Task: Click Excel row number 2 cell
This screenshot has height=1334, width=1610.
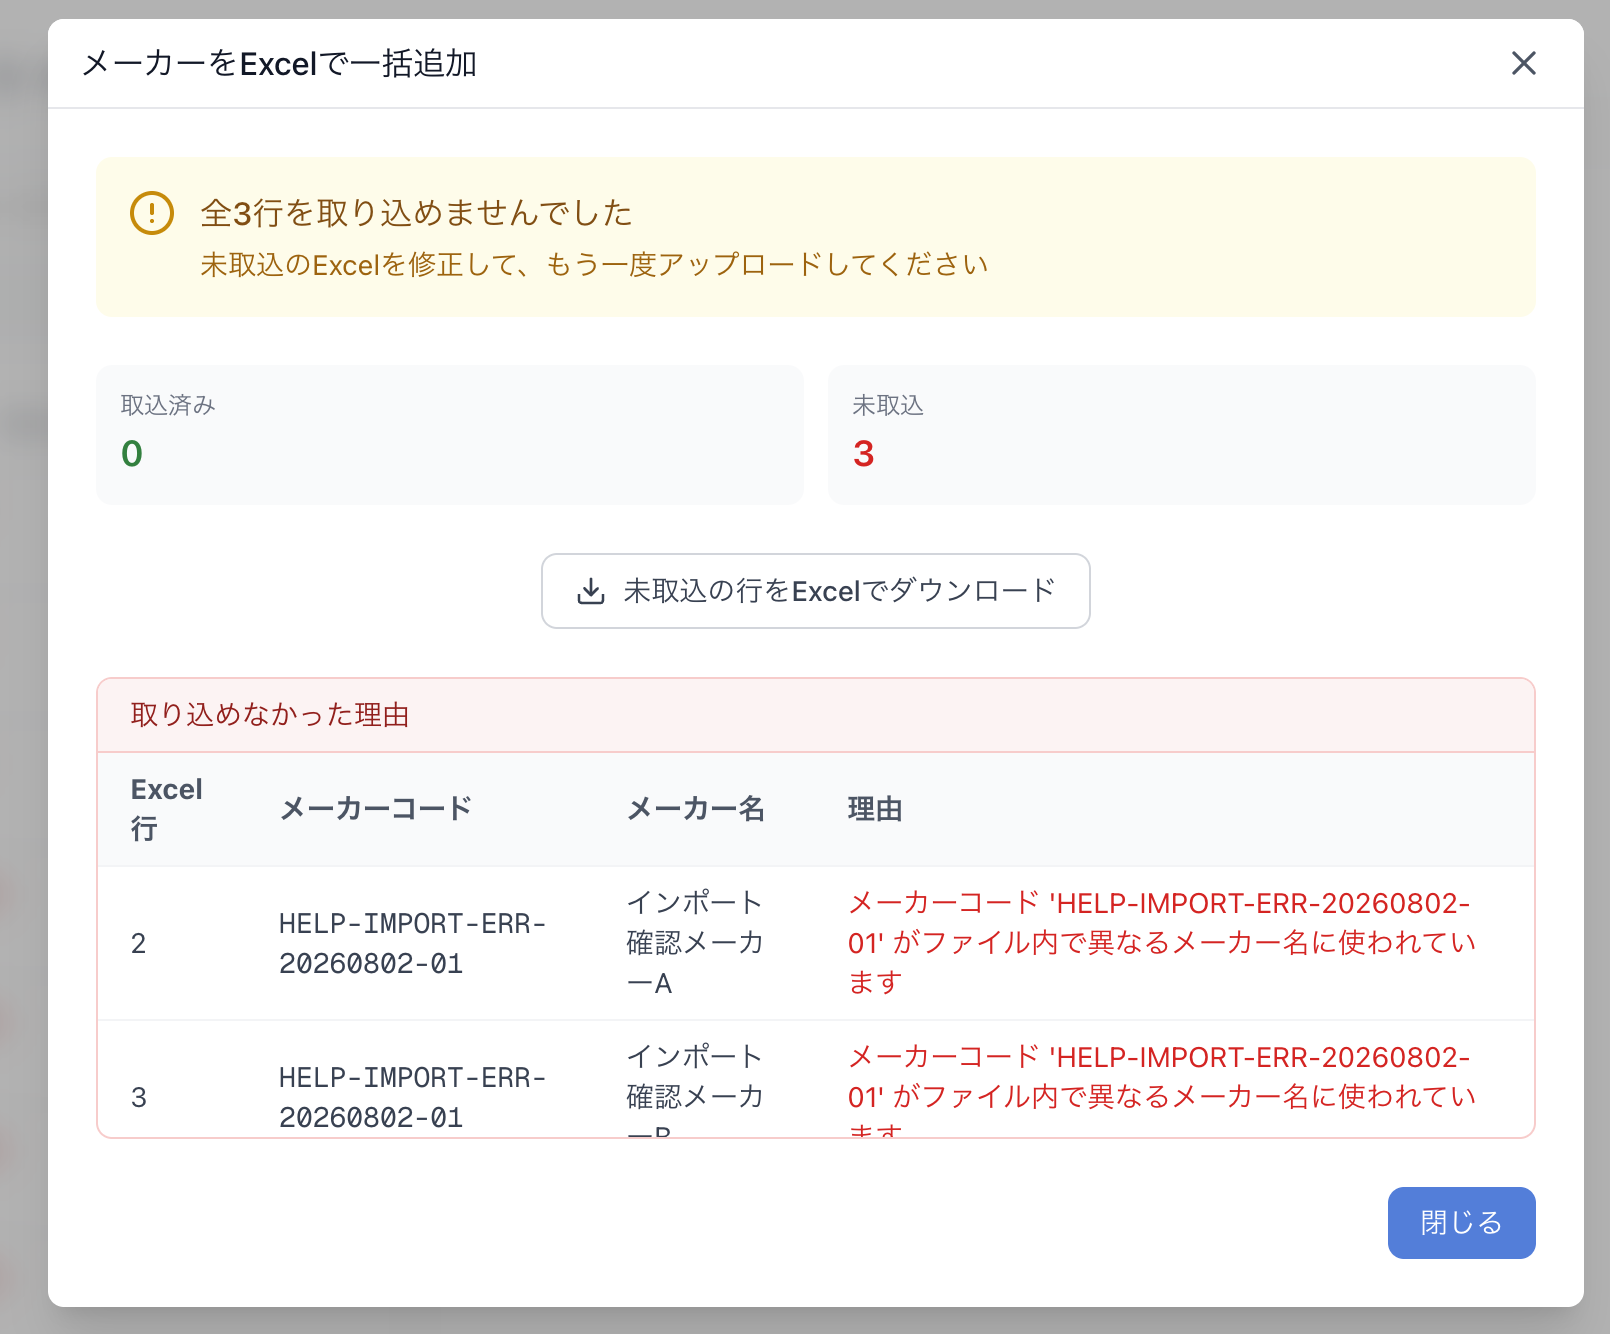Action: point(139,943)
